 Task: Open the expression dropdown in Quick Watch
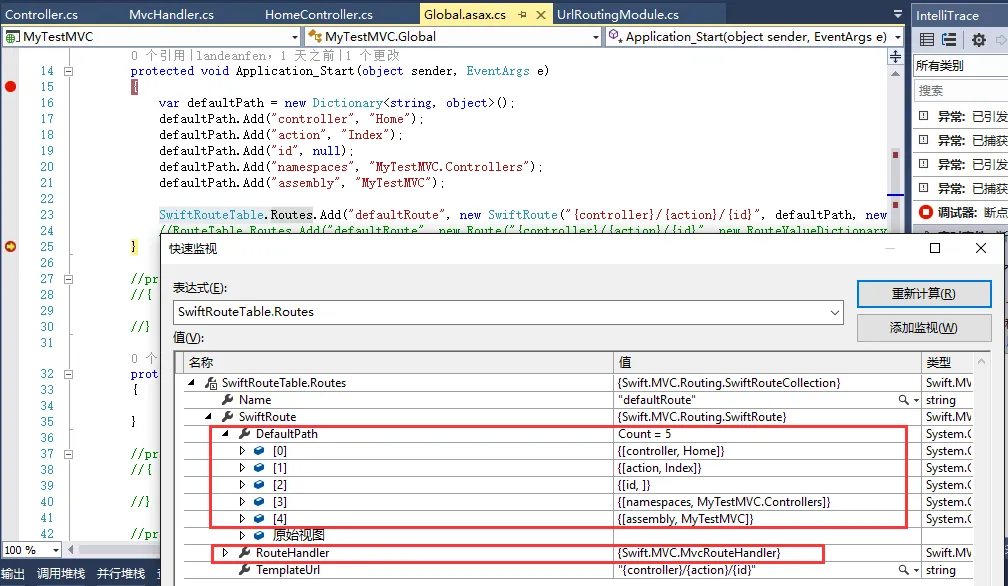[835, 312]
